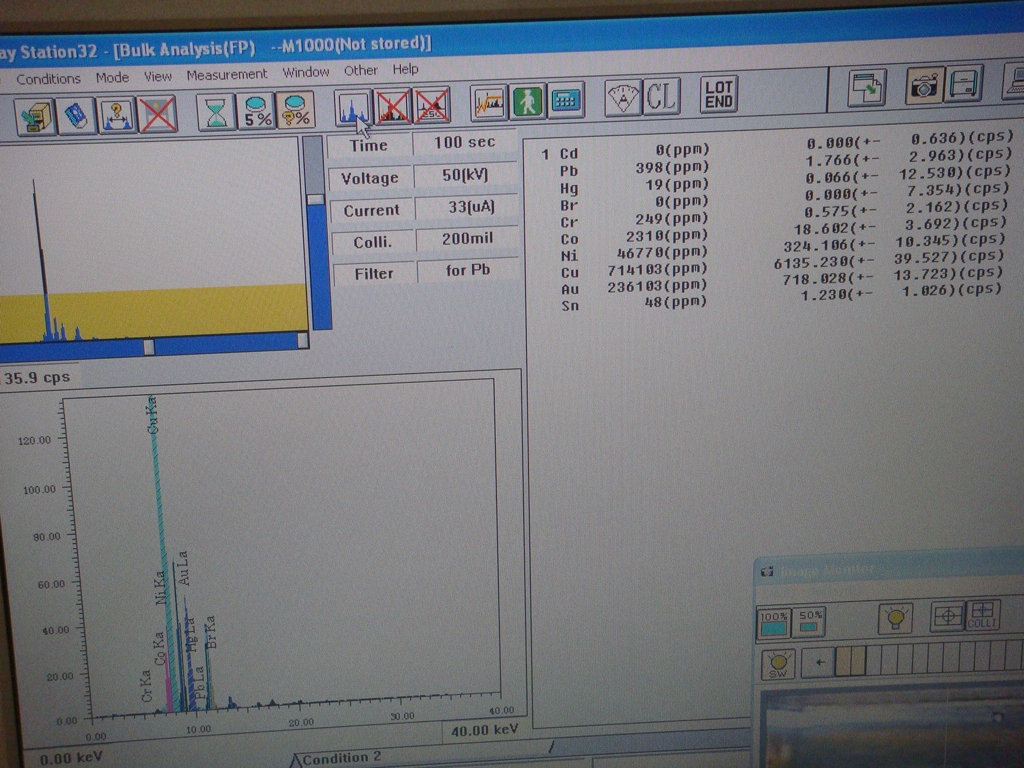Image resolution: width=1024 pixels, height=768 pixels.
Task: Click the Condition 2 tab label
Action: (341, 758)
